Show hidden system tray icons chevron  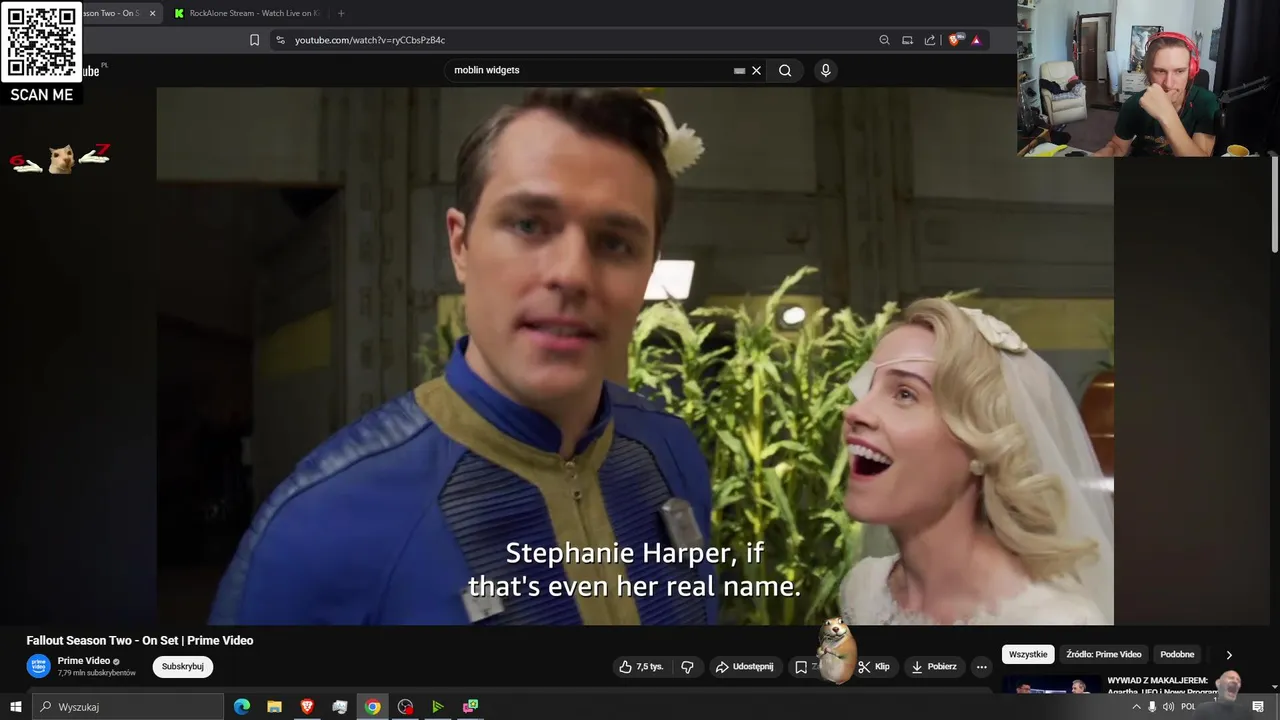[x=1136, y=707]
